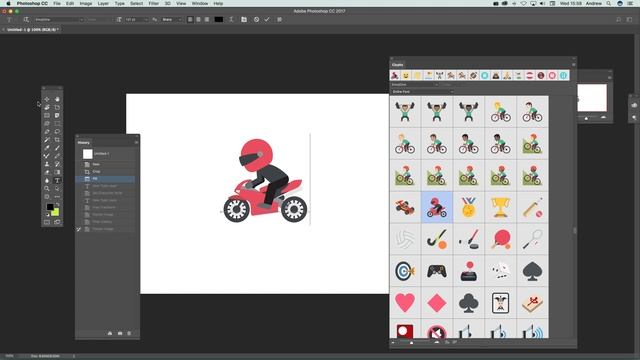Open Glyphs panel font family dropdown

pyautogui.click(x=414, y=84)
